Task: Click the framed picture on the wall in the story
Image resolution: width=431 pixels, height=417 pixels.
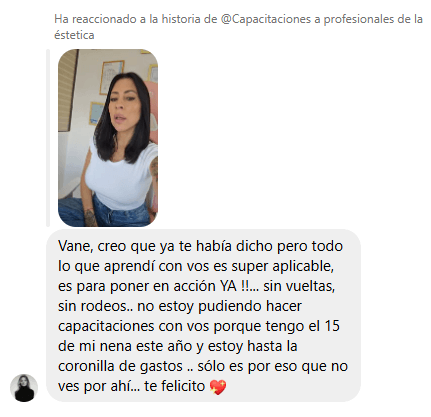Action: coord(111,76)
